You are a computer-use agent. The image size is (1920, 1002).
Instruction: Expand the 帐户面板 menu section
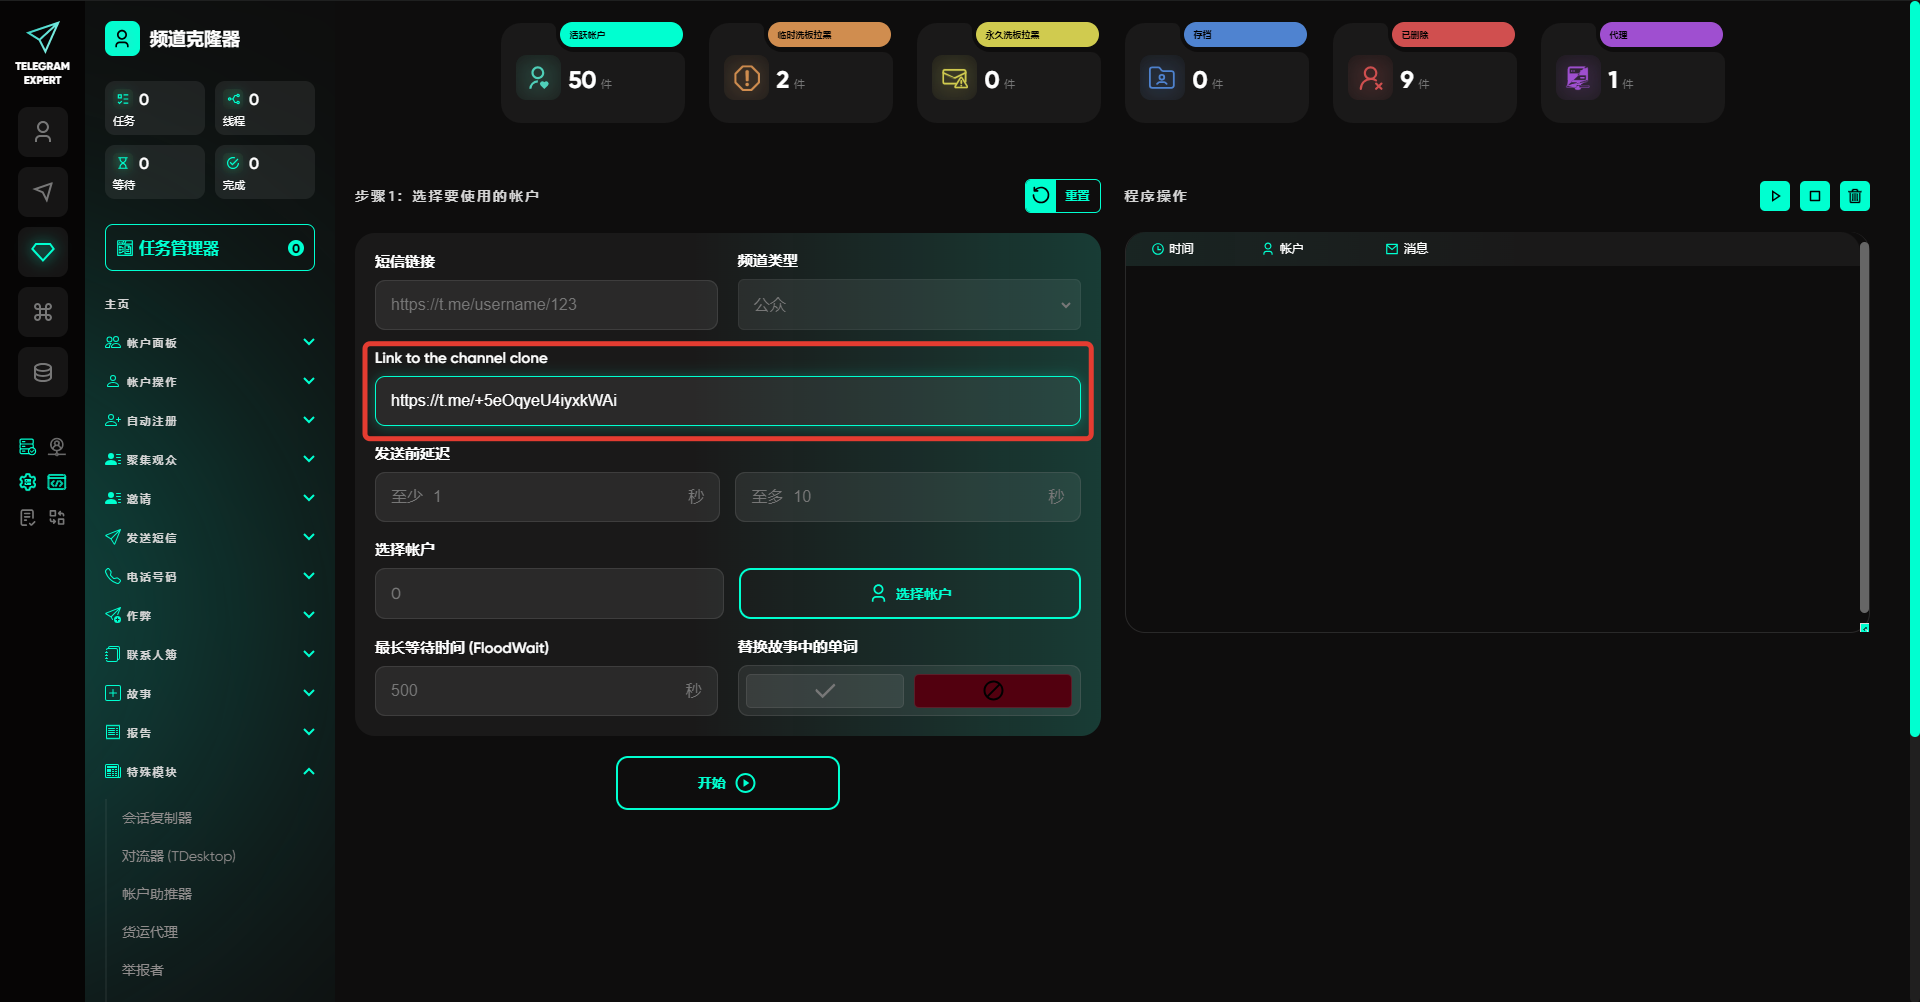[x=209, y=343]
